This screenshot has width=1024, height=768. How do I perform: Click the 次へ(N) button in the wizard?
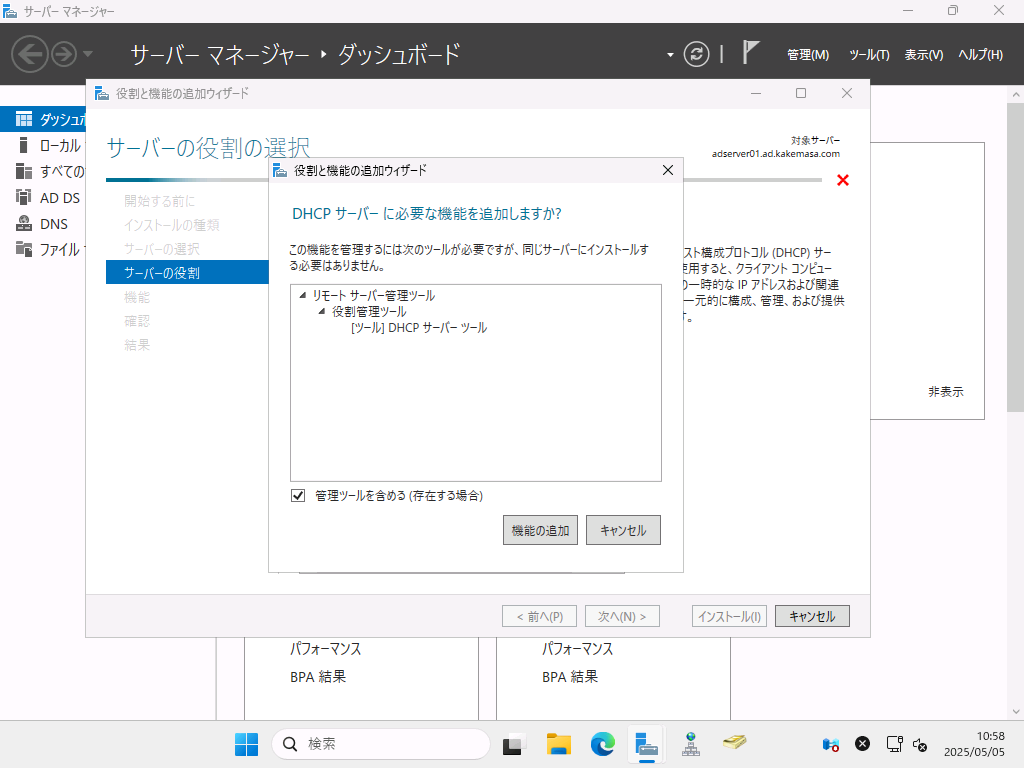tap(622, 616)
